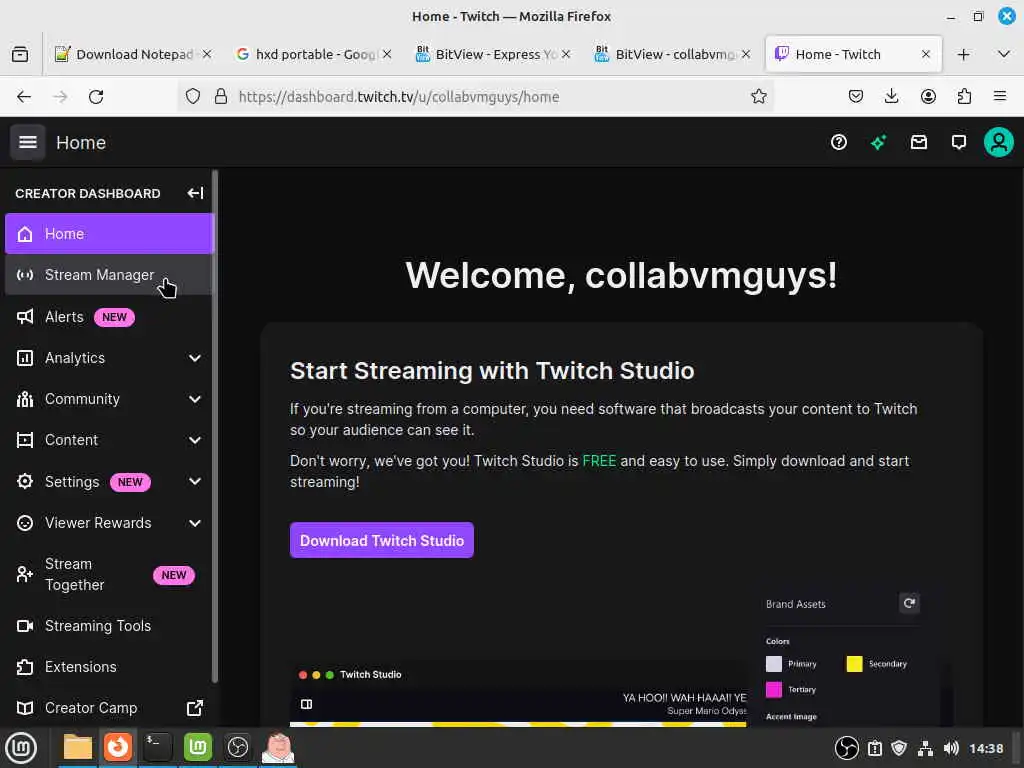The width and height of the screenshot is (1024, 768).
Task: Open the list all tabs dropdown
Action: [1004, 54]
